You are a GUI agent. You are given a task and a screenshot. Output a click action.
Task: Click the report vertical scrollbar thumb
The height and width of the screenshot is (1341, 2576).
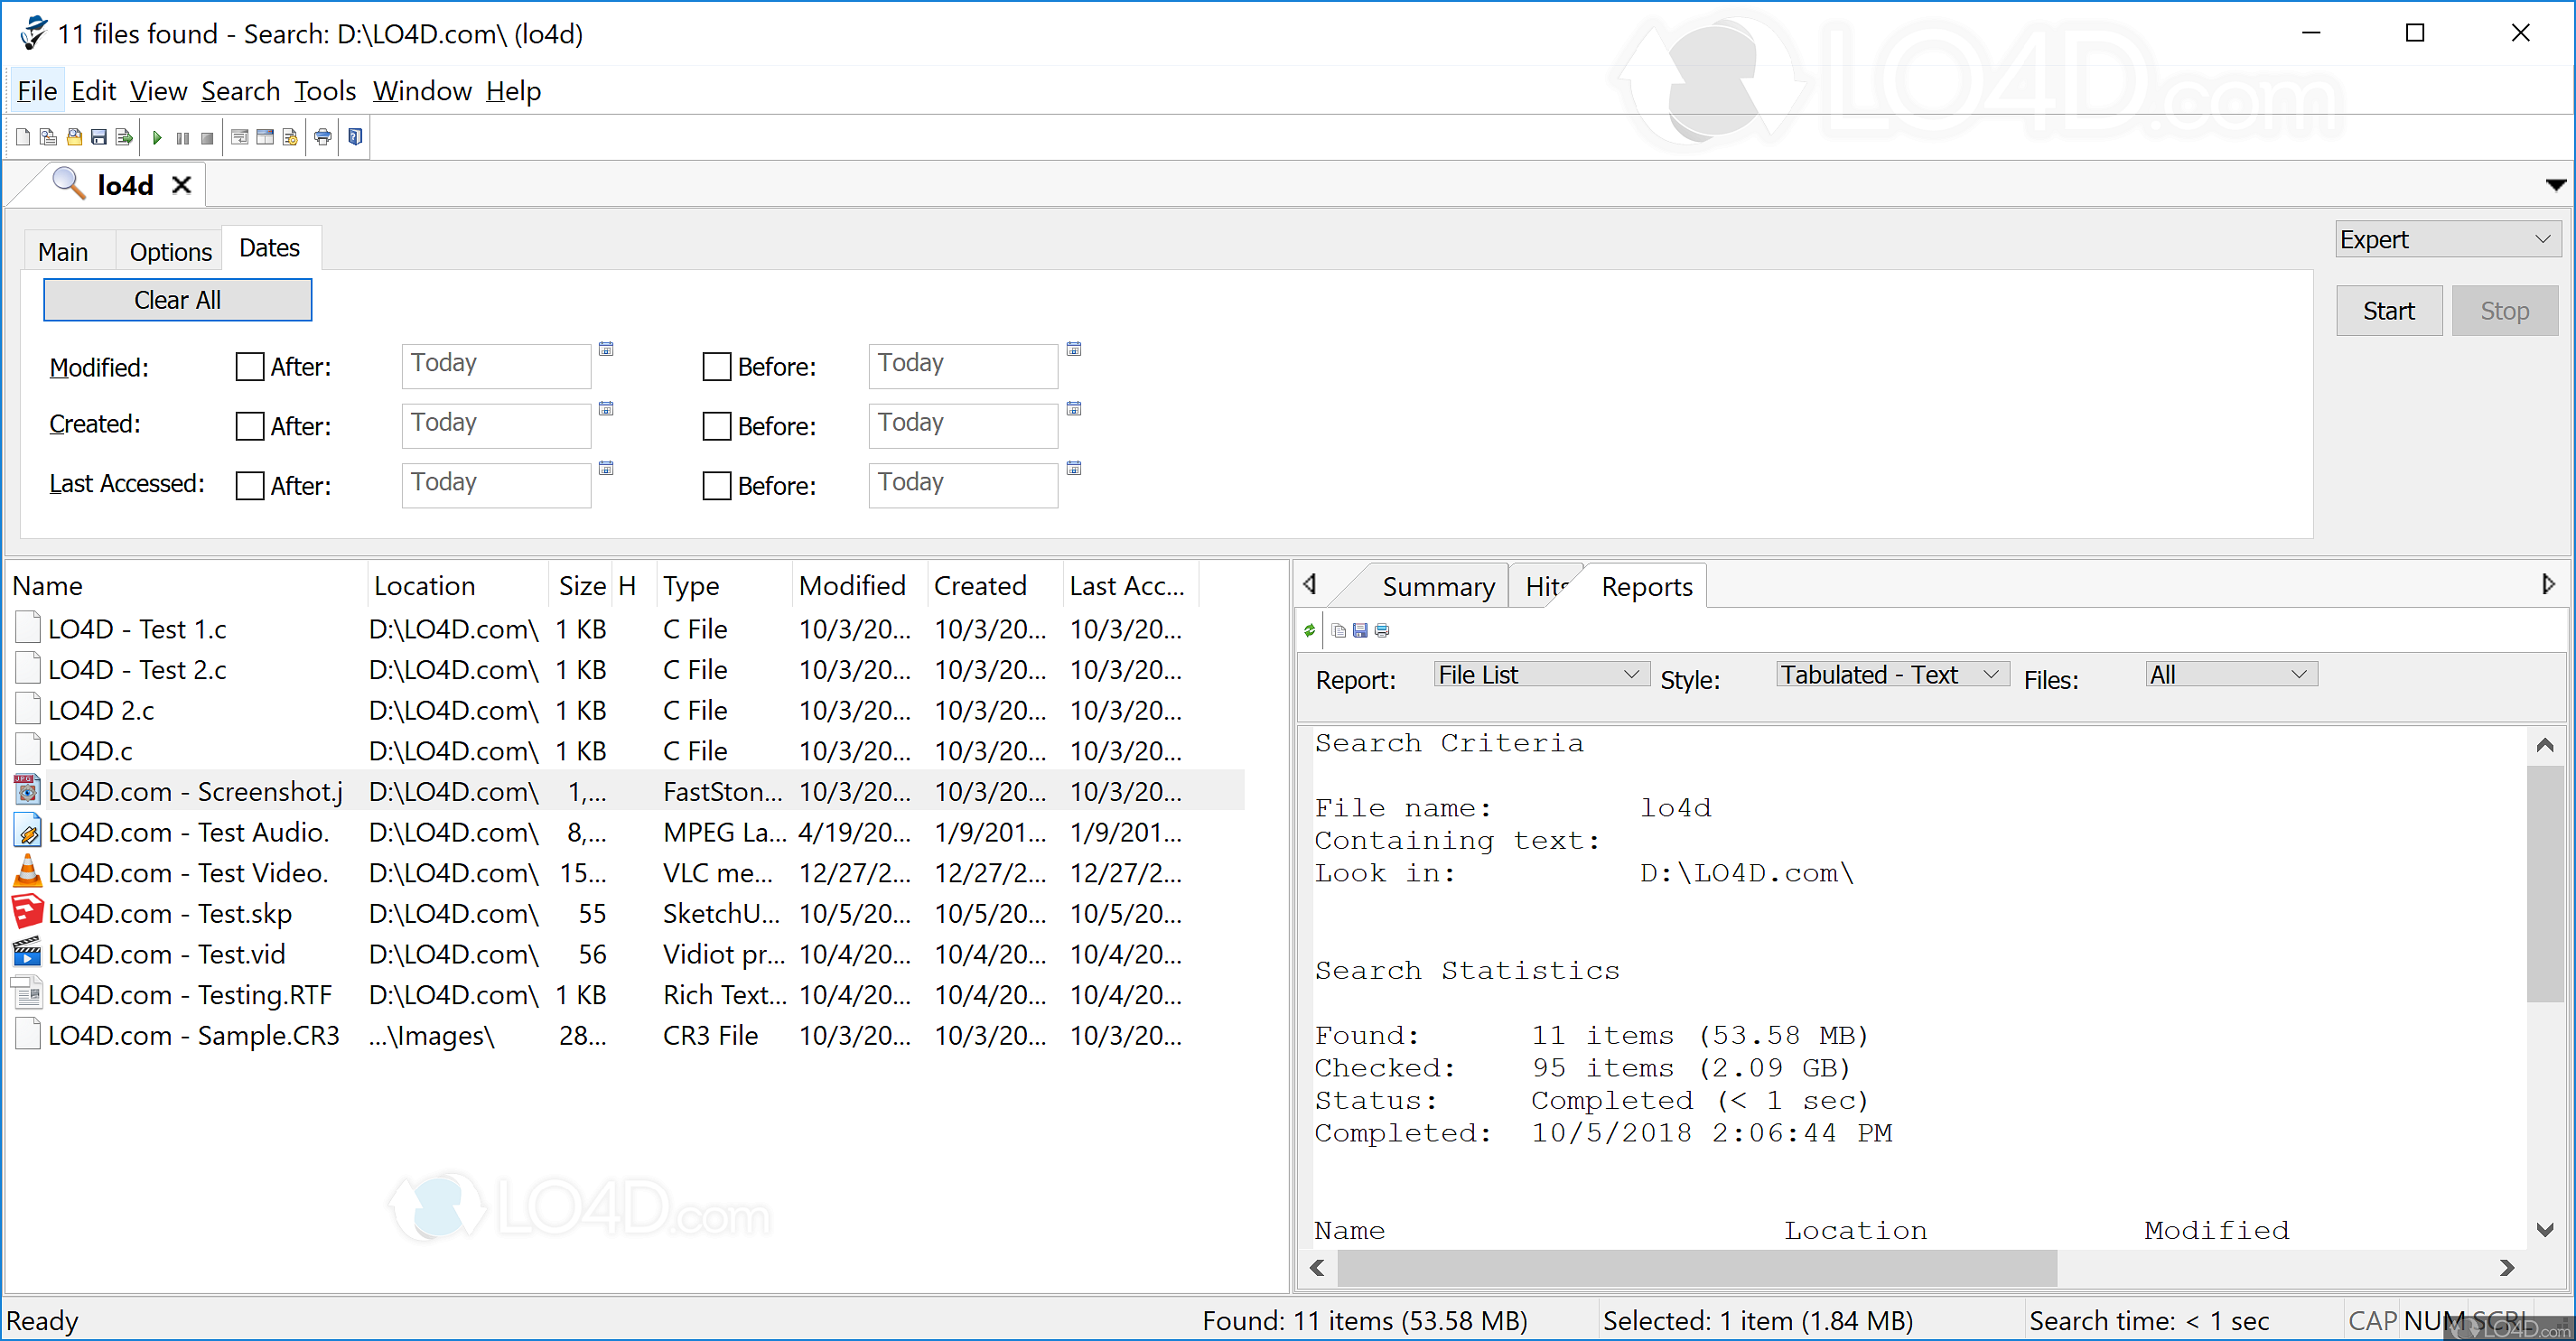[2545, 884]
